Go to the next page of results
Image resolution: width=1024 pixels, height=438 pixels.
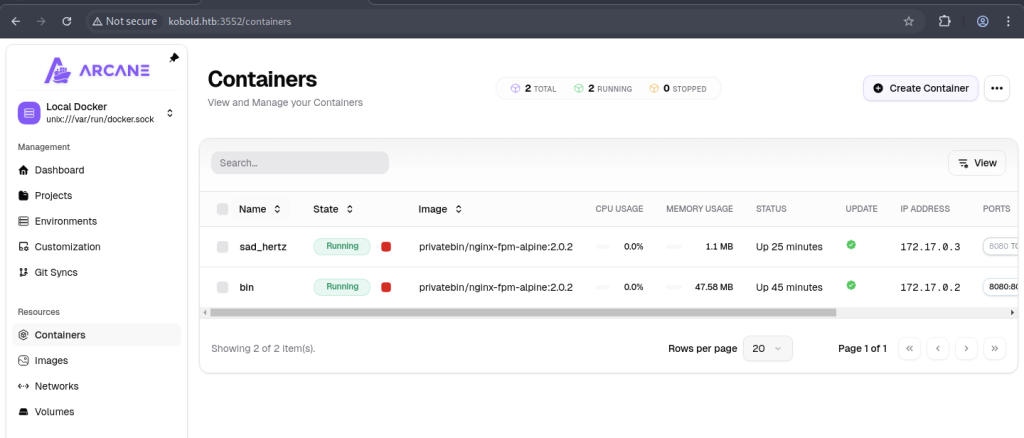(966, 349)
